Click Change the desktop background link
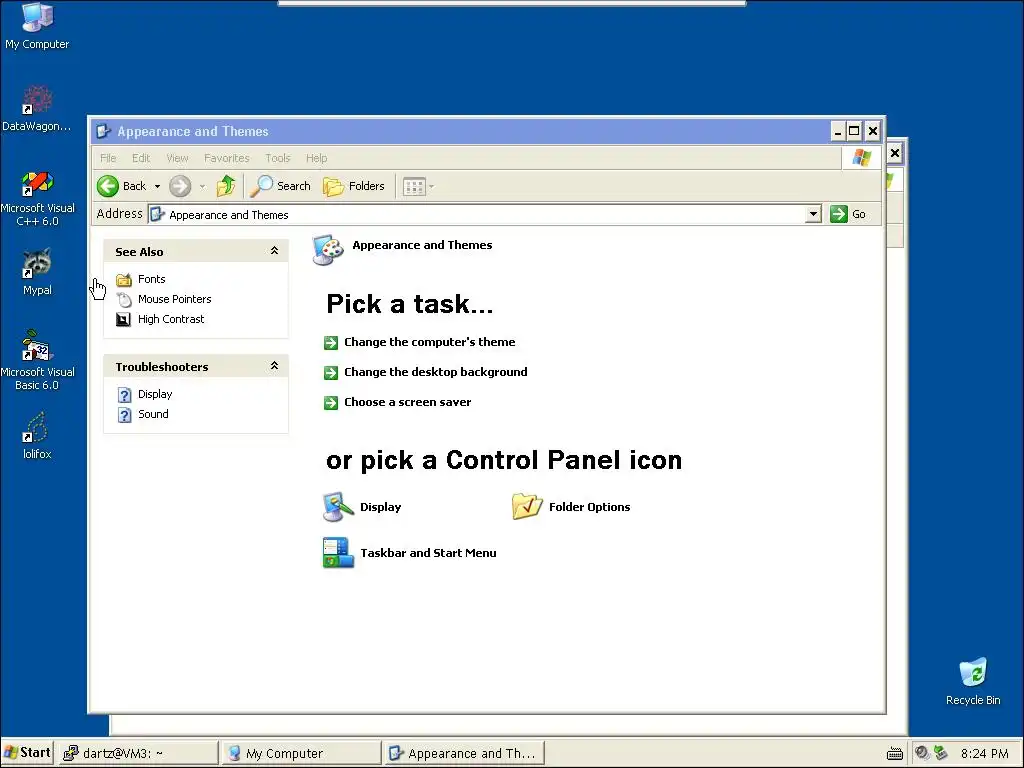 coord(436,372)
